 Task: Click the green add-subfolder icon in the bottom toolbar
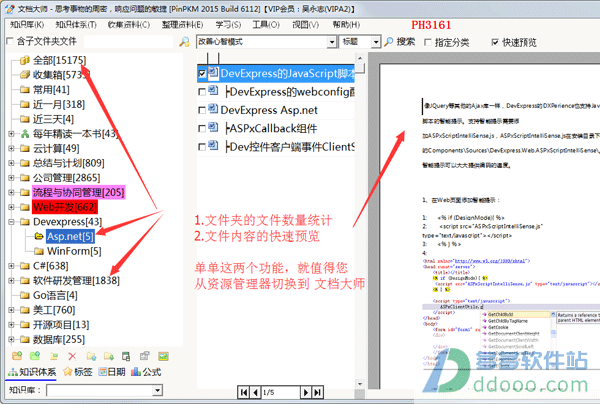coord(35,356)
